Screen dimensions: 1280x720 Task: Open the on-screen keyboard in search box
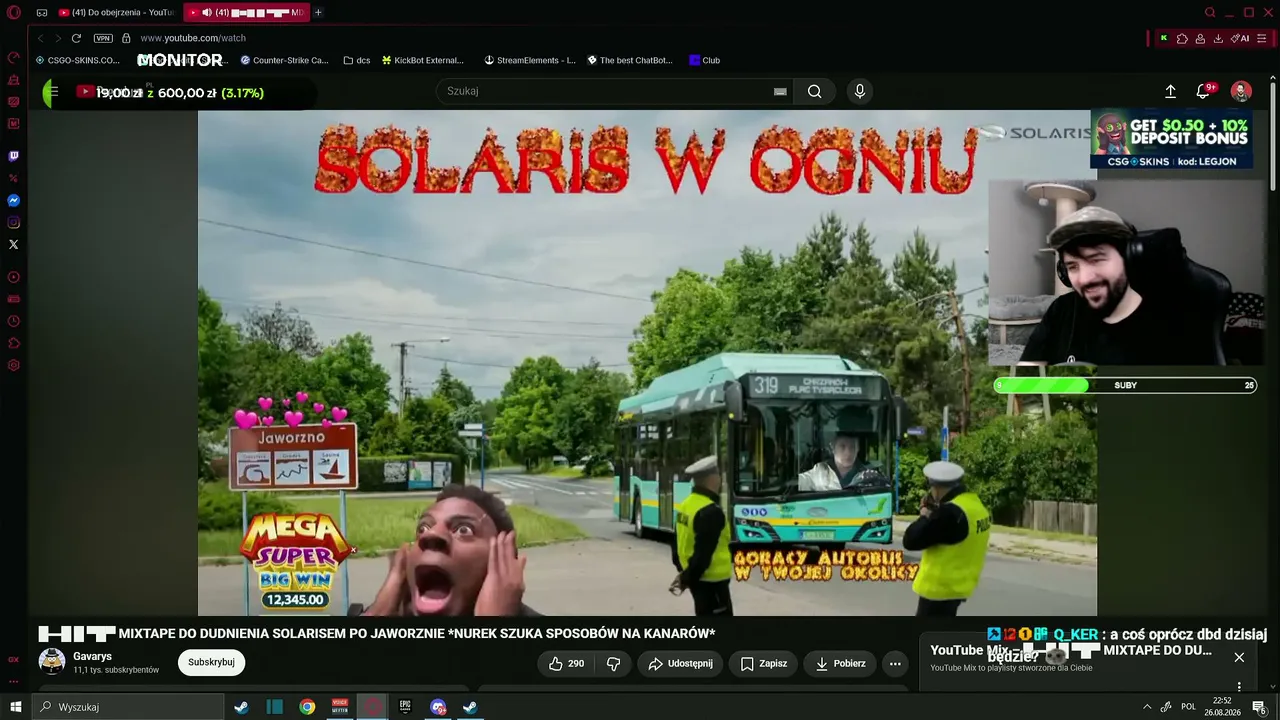(780, 91)
